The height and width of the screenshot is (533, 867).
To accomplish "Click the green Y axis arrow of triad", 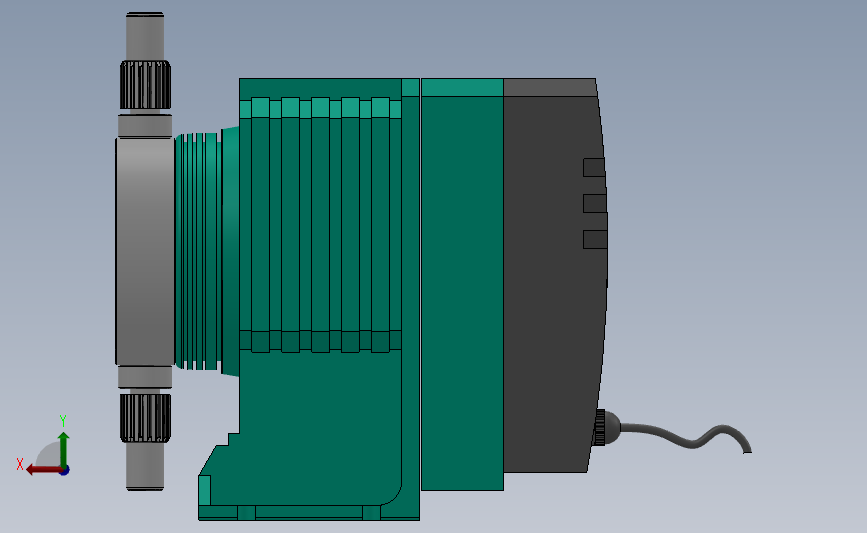I will [64, 450].
